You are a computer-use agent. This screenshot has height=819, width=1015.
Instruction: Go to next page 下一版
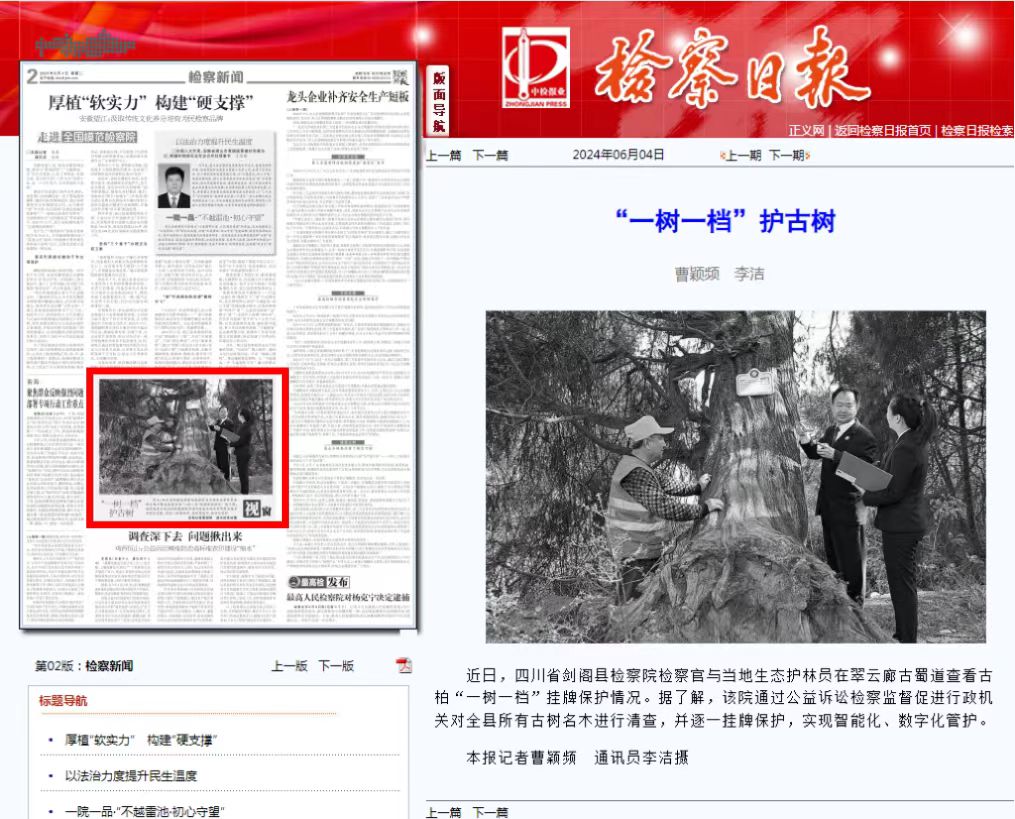point(336,666)
